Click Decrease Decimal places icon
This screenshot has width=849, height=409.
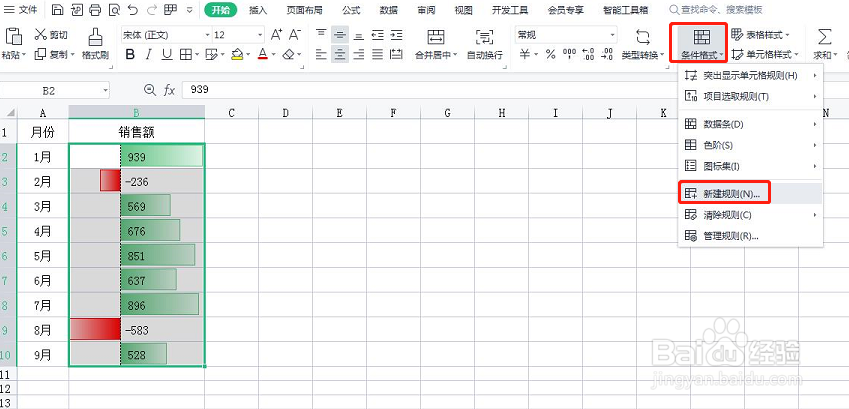tap(608, 54)
